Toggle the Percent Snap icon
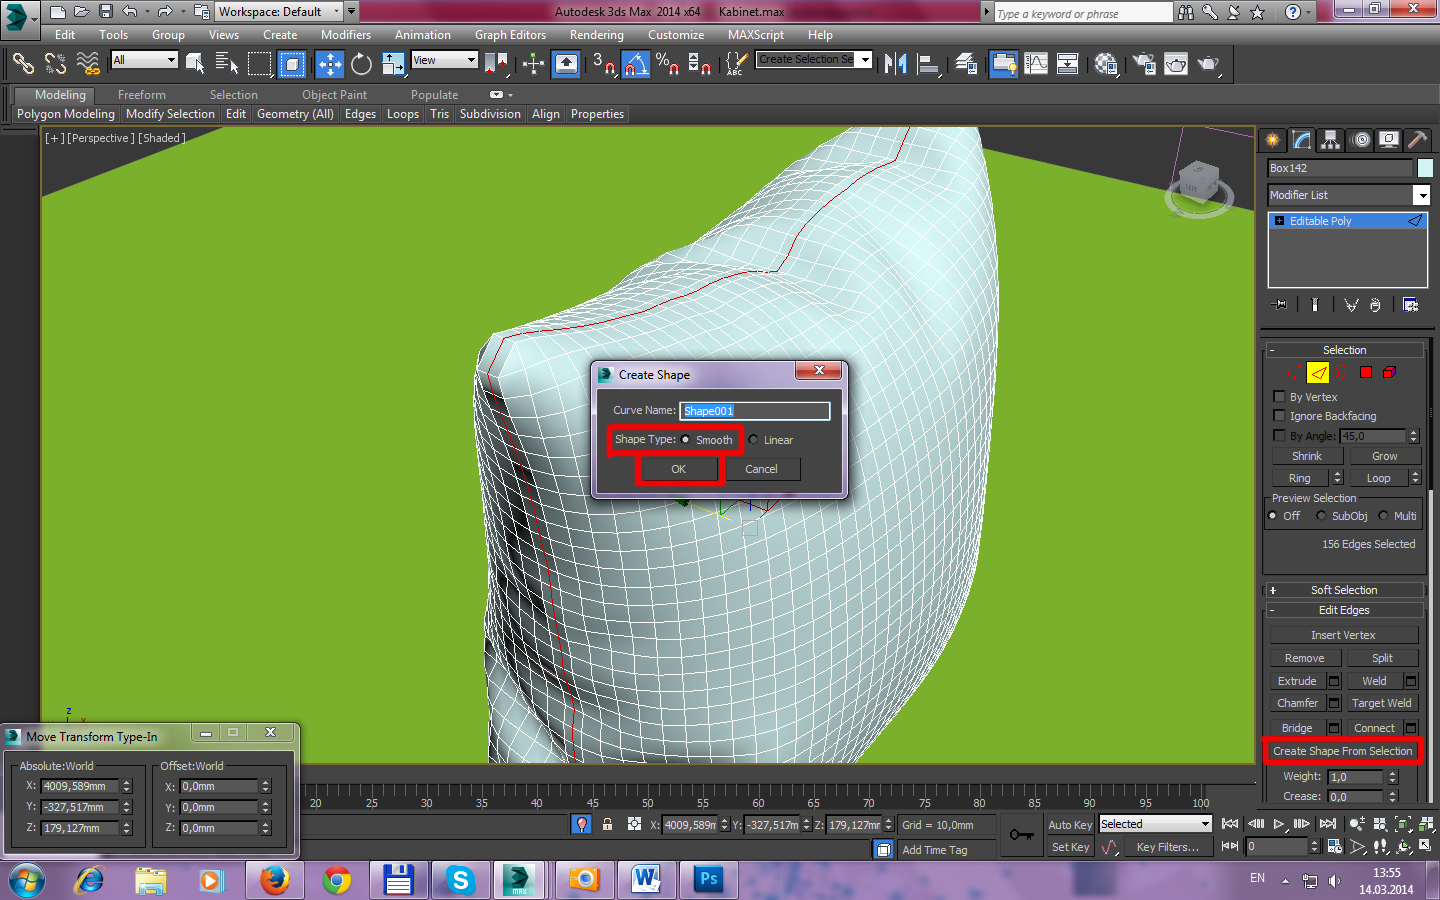The width and height of the screenshot is (1440, 900). click(x=667, y=64)
